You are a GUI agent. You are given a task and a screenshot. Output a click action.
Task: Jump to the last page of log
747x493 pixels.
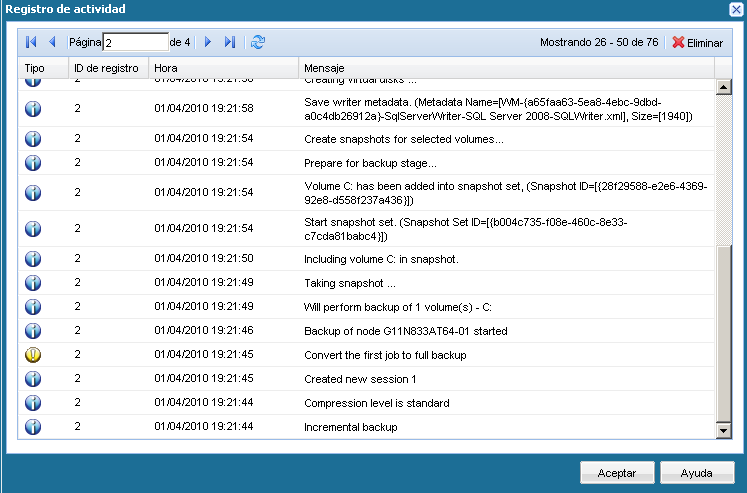[230, 42]
